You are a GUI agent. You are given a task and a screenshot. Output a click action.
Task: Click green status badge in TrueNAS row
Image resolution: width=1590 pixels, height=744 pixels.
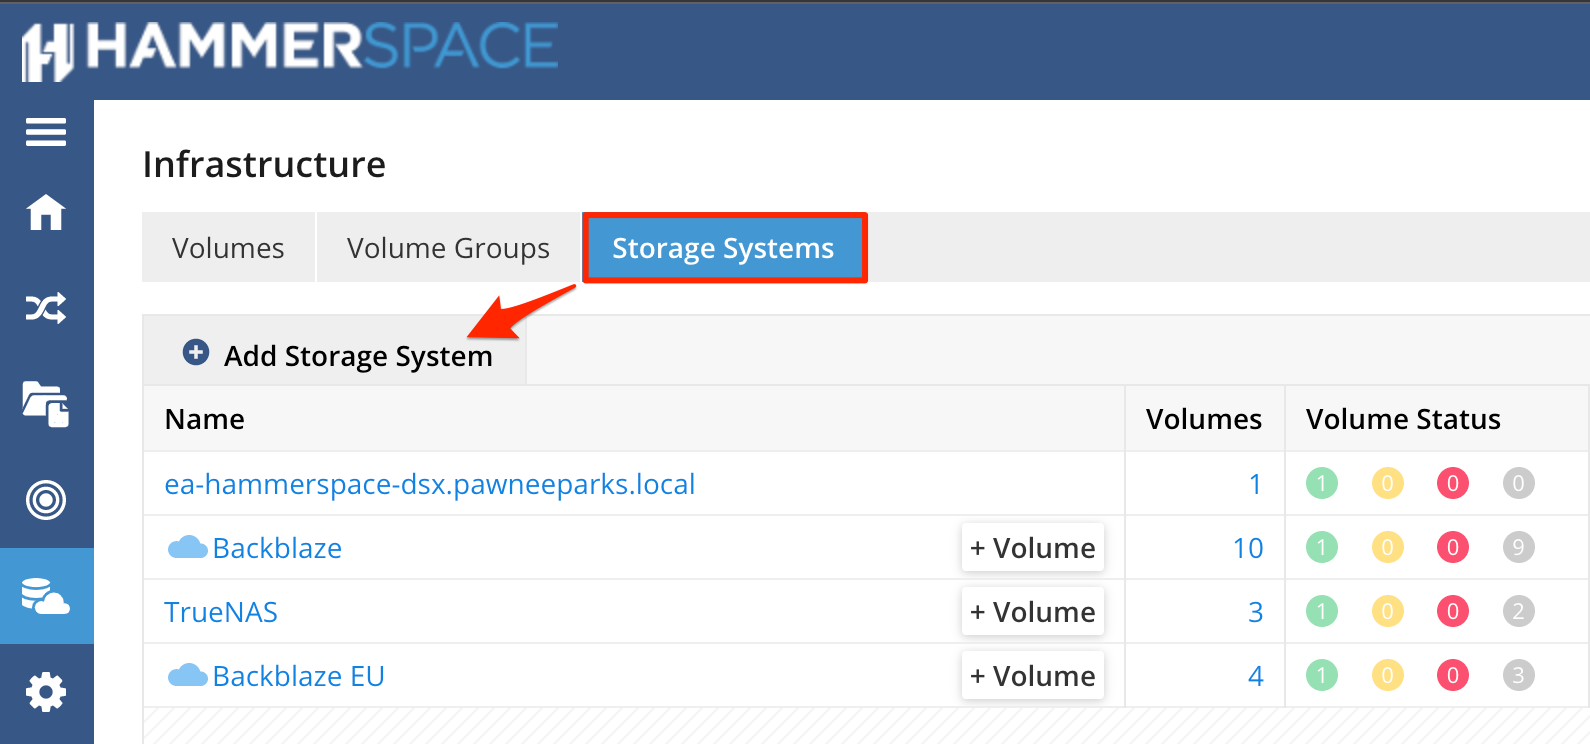tap(1322, 611)
